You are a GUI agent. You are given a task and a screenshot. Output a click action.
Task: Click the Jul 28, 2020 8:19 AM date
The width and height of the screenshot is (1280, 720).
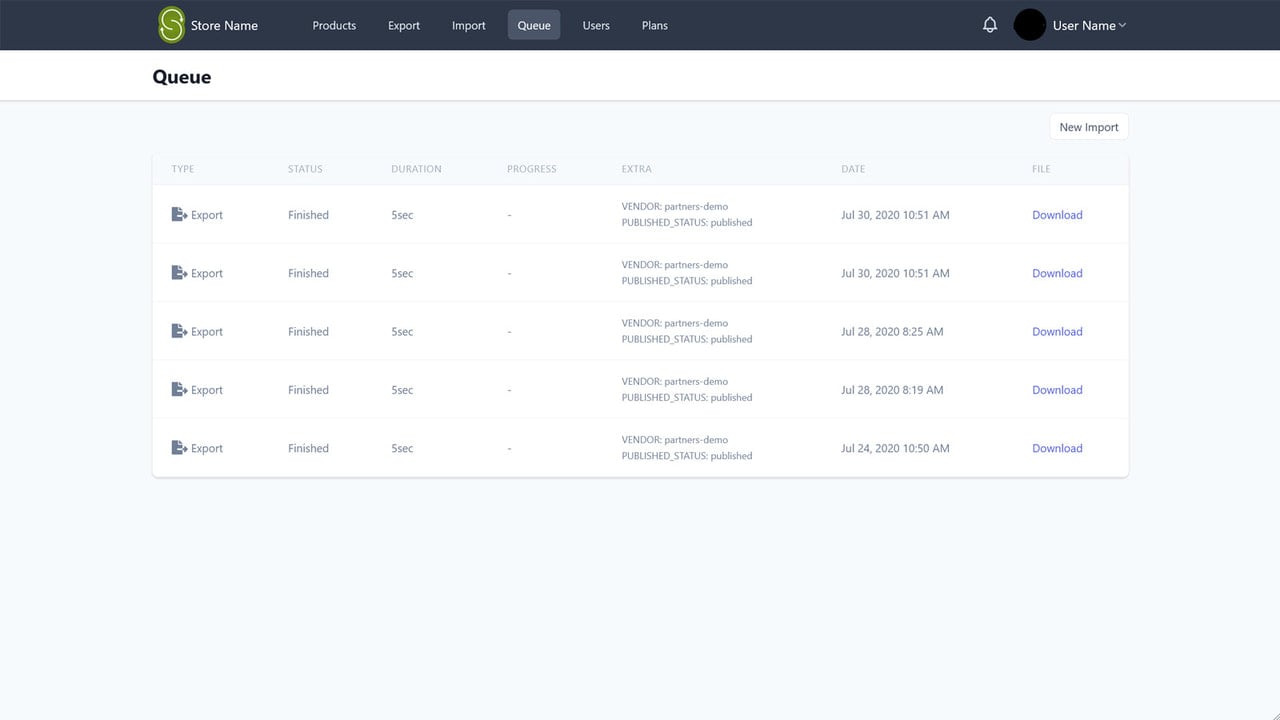pos(892,390)
